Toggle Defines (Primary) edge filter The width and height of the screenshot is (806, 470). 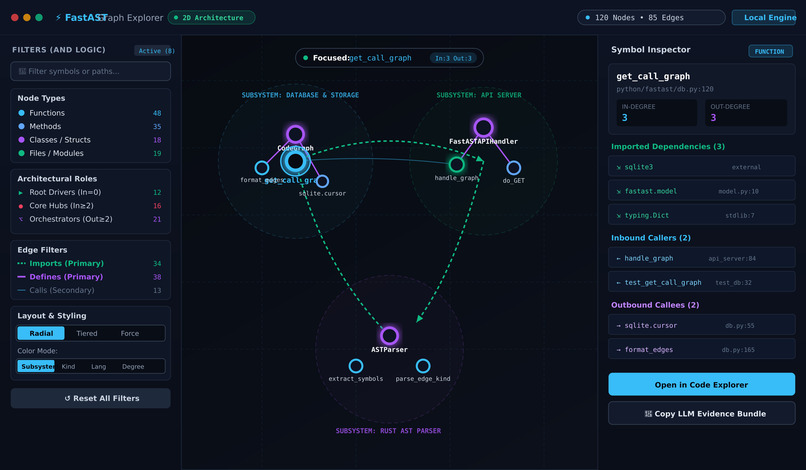(x=90, y=276)
